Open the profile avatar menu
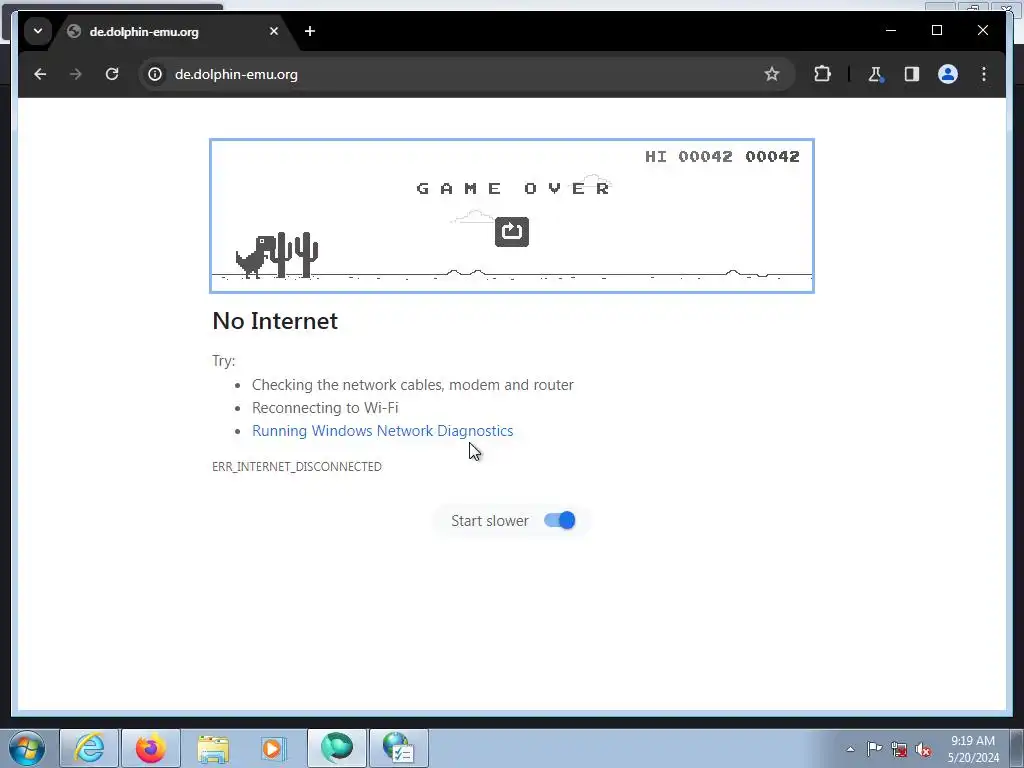 pos(948,74)
